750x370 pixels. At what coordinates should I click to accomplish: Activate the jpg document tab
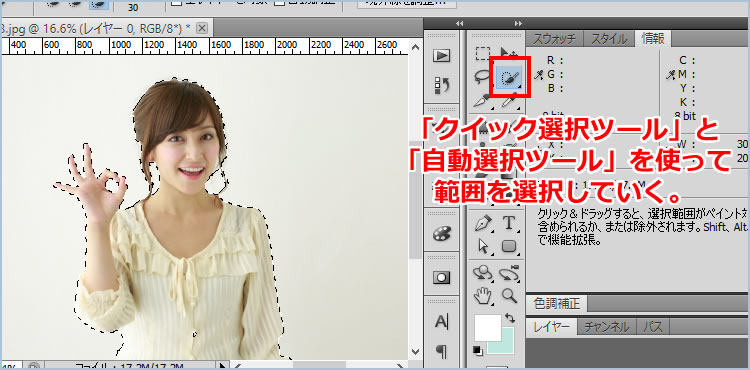98,28
